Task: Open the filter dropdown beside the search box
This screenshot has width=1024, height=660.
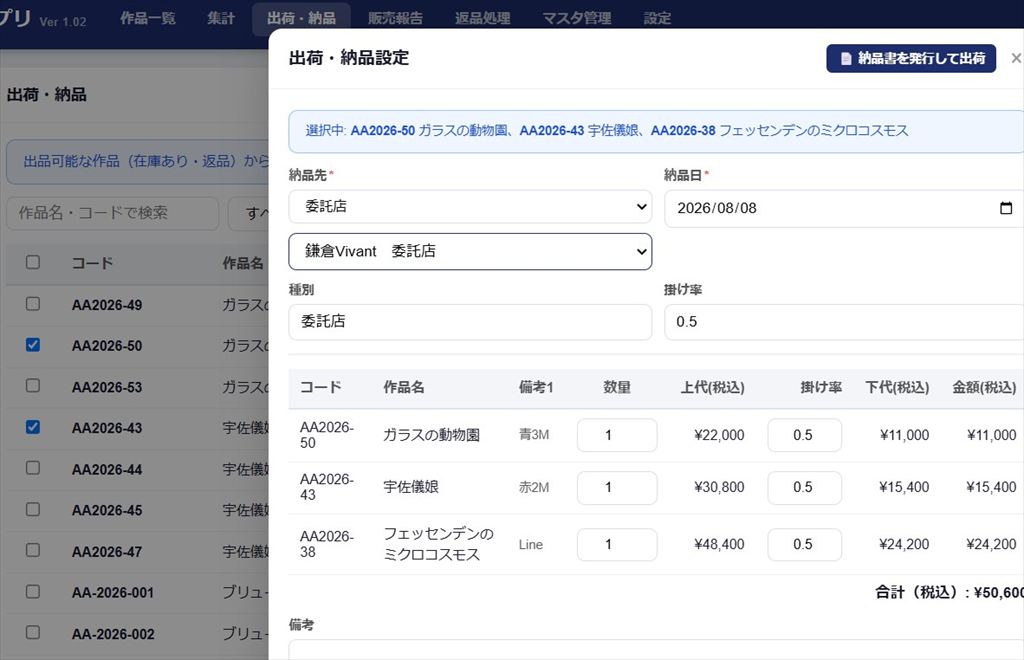Action: (249, 213)
